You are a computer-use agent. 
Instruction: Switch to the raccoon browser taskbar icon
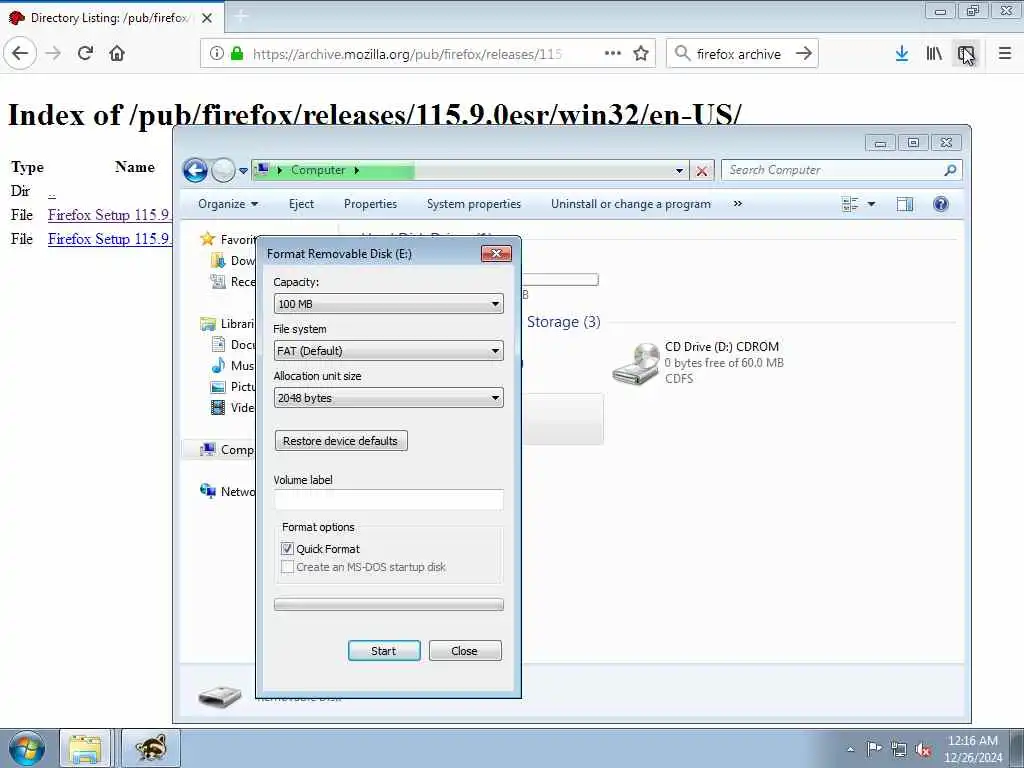[151, 748]
